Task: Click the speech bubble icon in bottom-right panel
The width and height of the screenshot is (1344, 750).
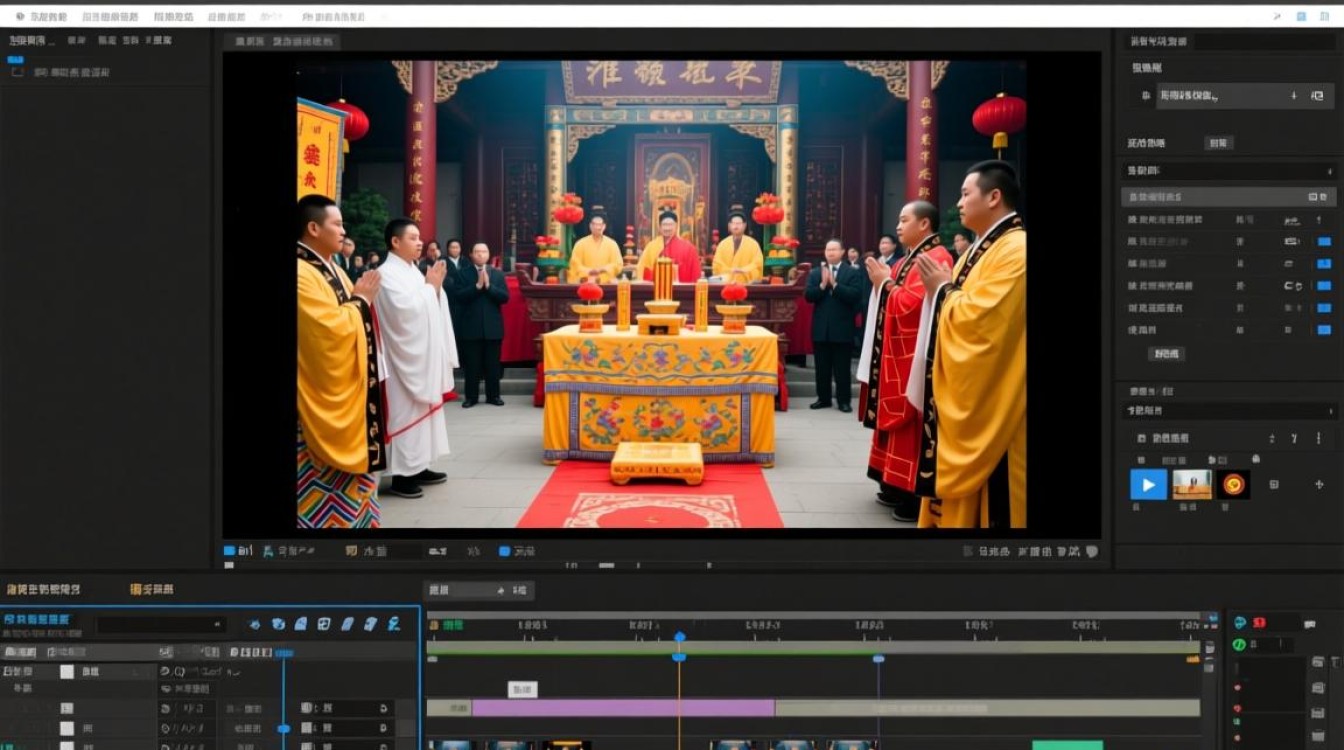Action: coord(1310,625)
